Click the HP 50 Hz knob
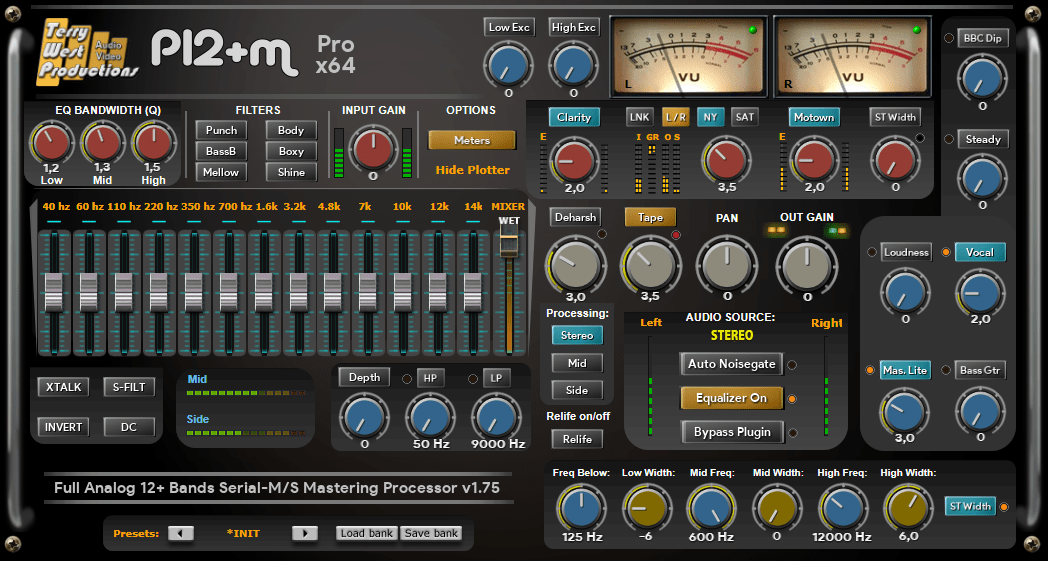The width and height of the screenshot is (1048, 561). pos(430,417)
